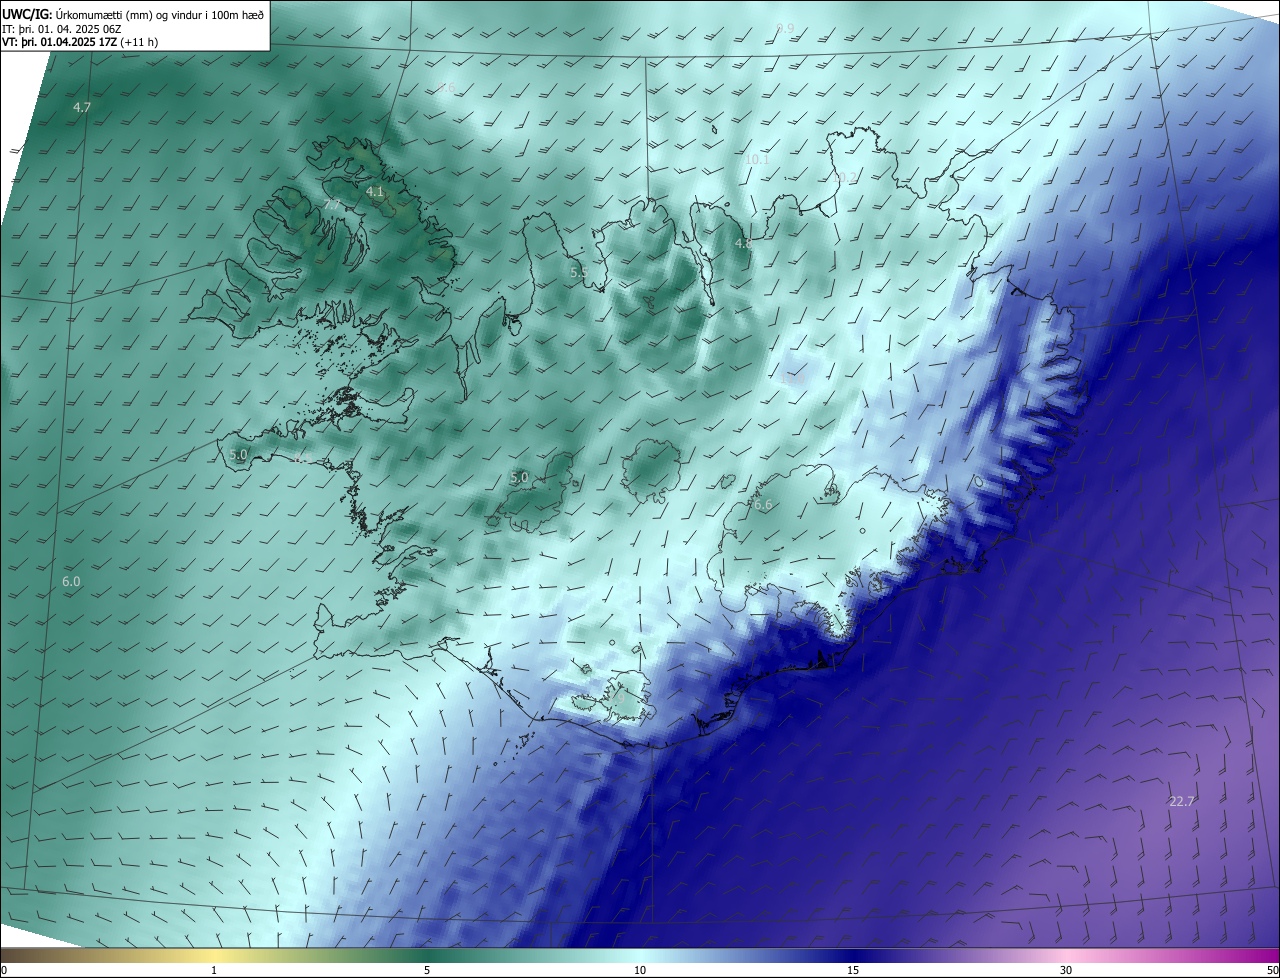Click the 4.8 value label
This screenshot has width=1280, height=978.
click(744, 243)
